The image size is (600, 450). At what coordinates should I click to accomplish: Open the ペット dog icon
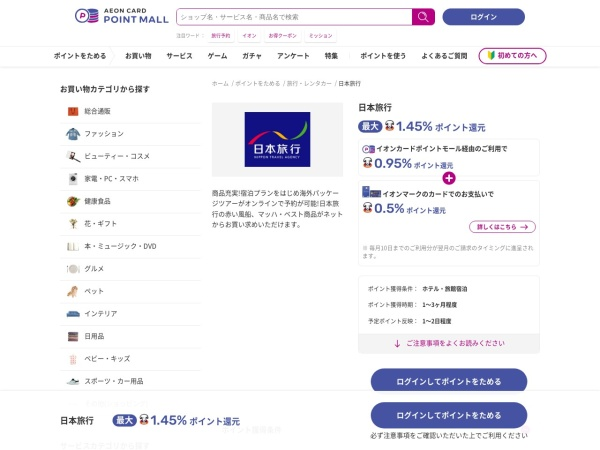pyautogui.click(x=73, y=292)
